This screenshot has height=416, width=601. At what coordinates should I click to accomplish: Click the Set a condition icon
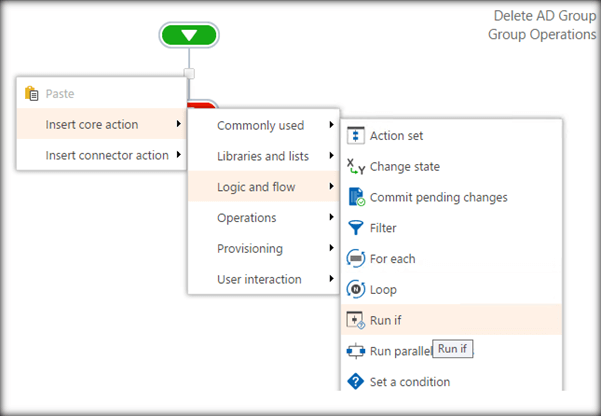tap(355, 381)
